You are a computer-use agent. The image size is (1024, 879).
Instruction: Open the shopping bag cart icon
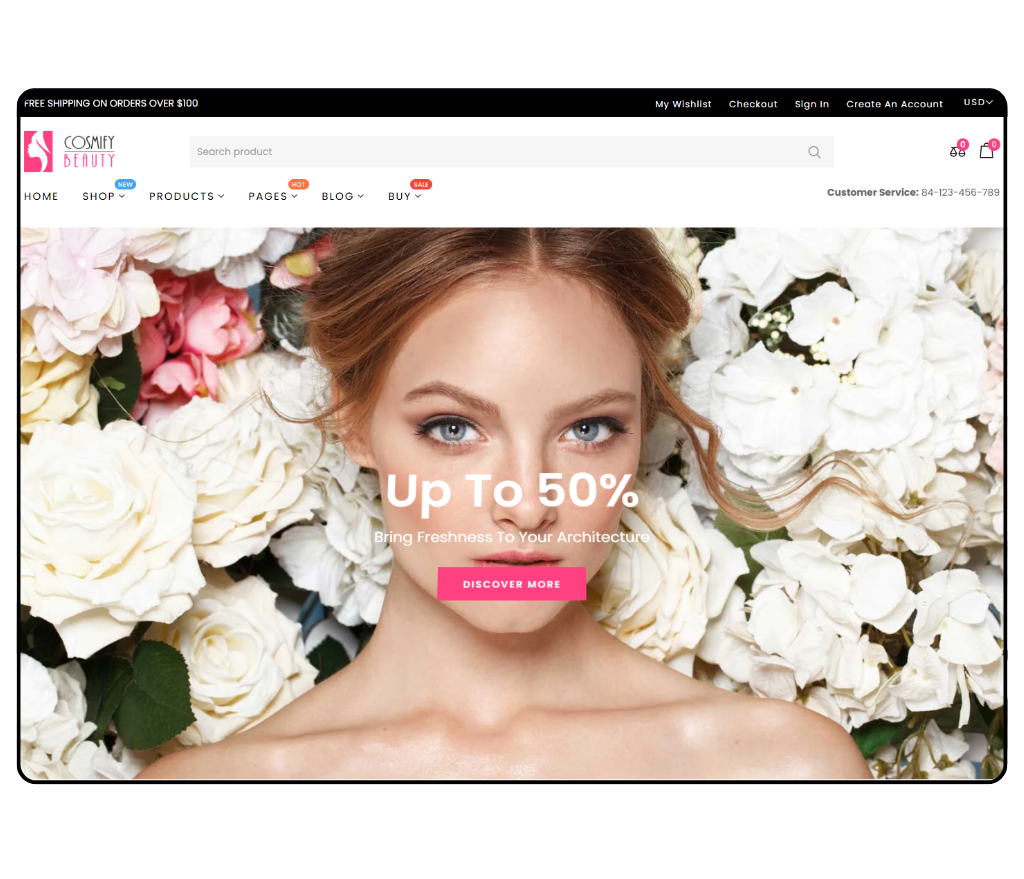(987, 151)
